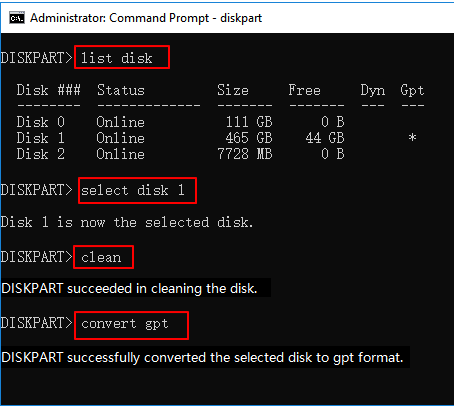Click the DISKPART> prompt before 'select disk 1'
This screenshot has width=454, height=407.
pos(36,190)
